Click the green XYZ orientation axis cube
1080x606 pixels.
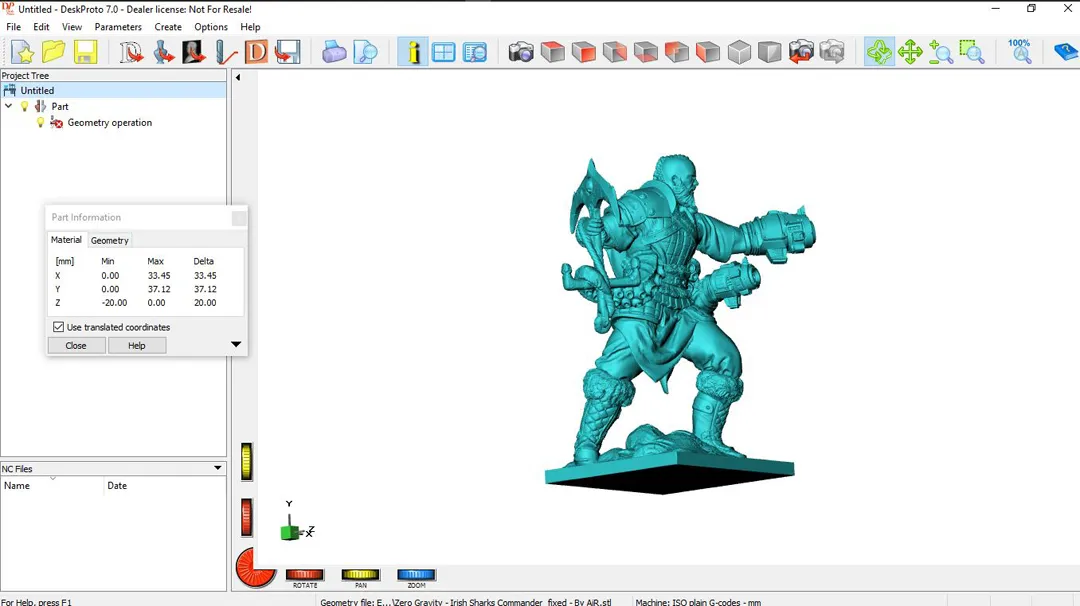click(290, 532)
